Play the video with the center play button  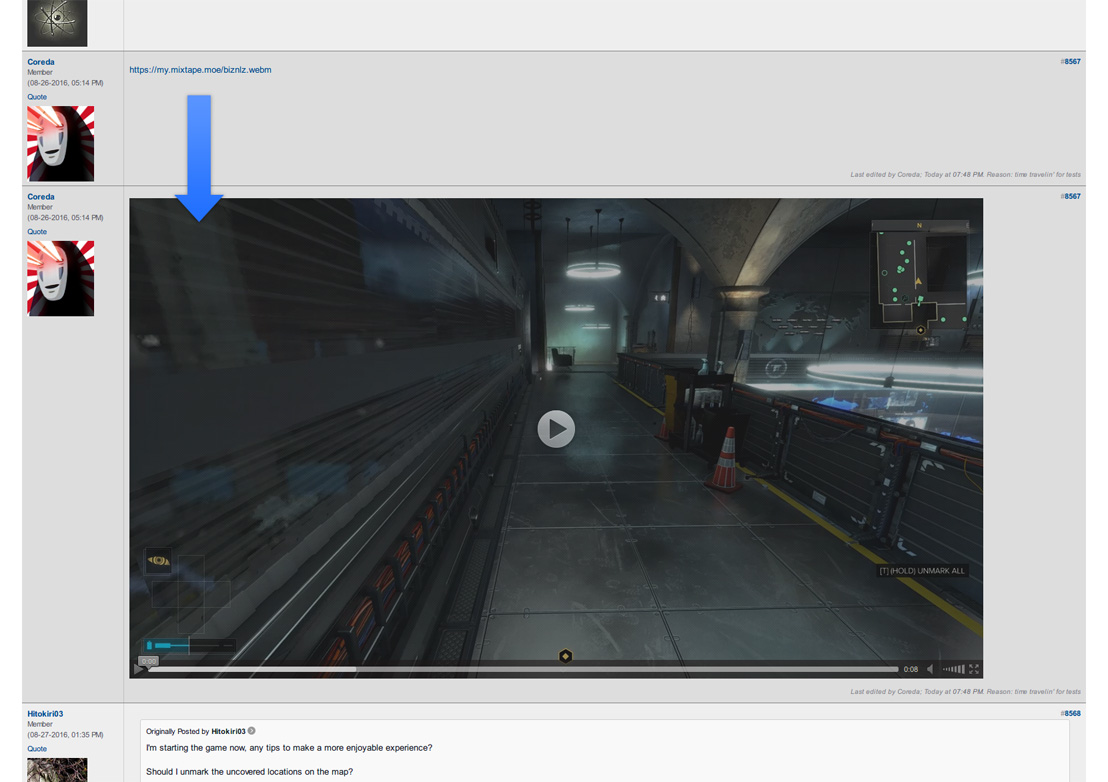click(556, 429)
